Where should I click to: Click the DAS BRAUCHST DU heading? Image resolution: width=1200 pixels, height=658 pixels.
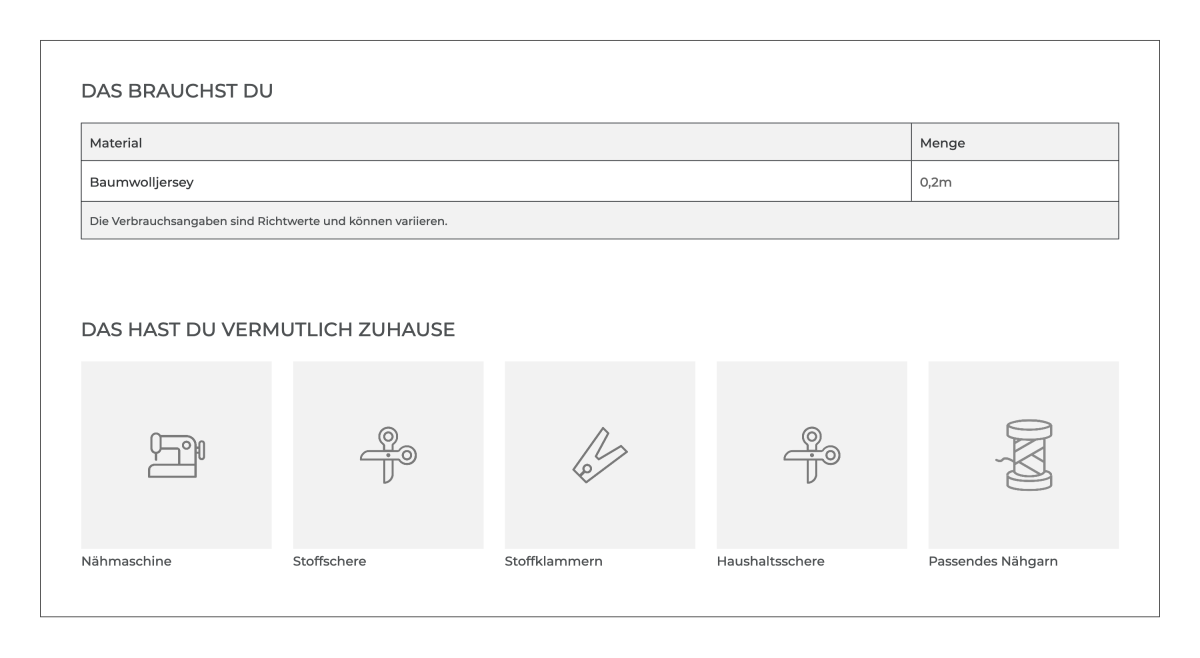(x=177, y=91)
